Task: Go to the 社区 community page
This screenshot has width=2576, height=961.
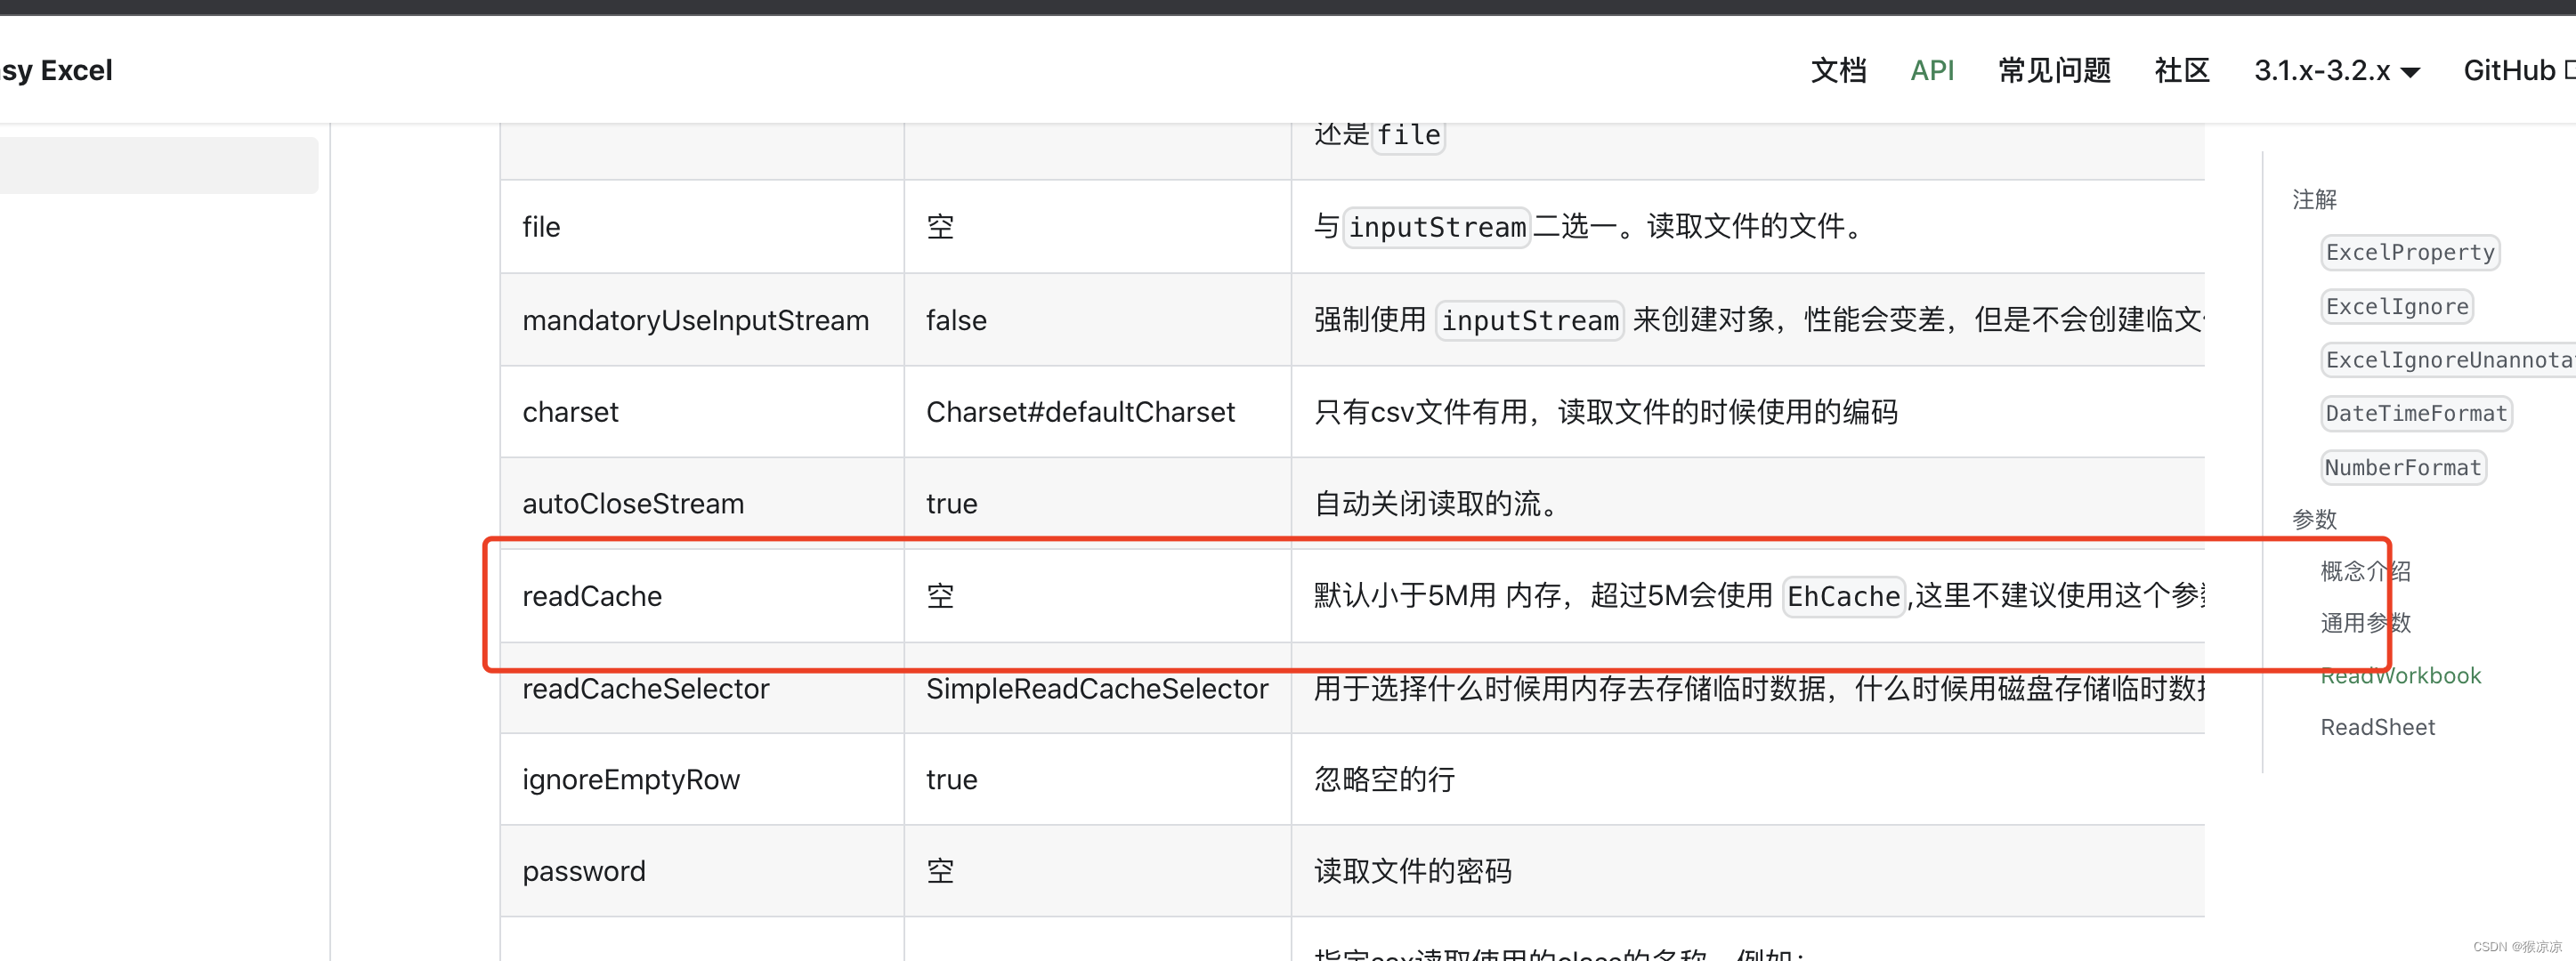Action: tap(2181, 71)
